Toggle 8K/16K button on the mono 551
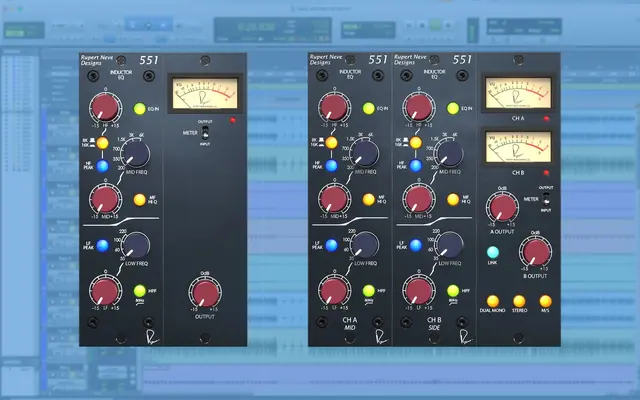 point(102,143)
